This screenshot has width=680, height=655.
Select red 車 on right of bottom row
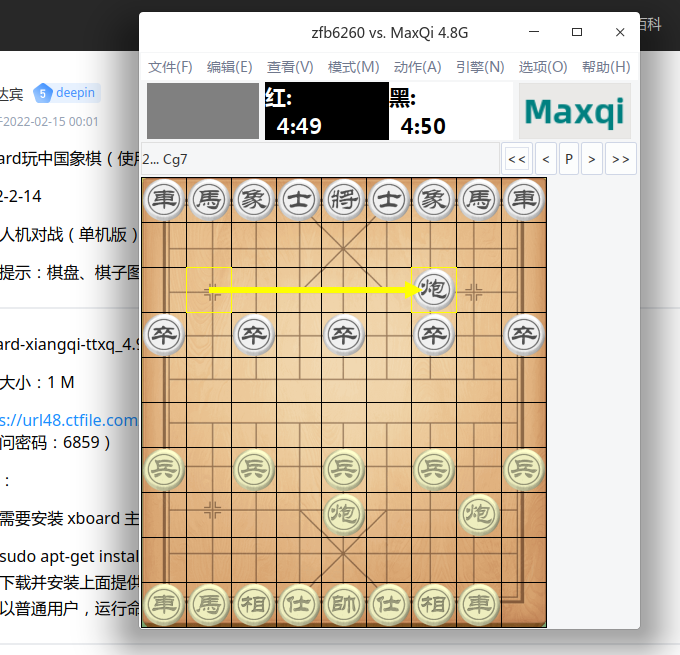479,605
